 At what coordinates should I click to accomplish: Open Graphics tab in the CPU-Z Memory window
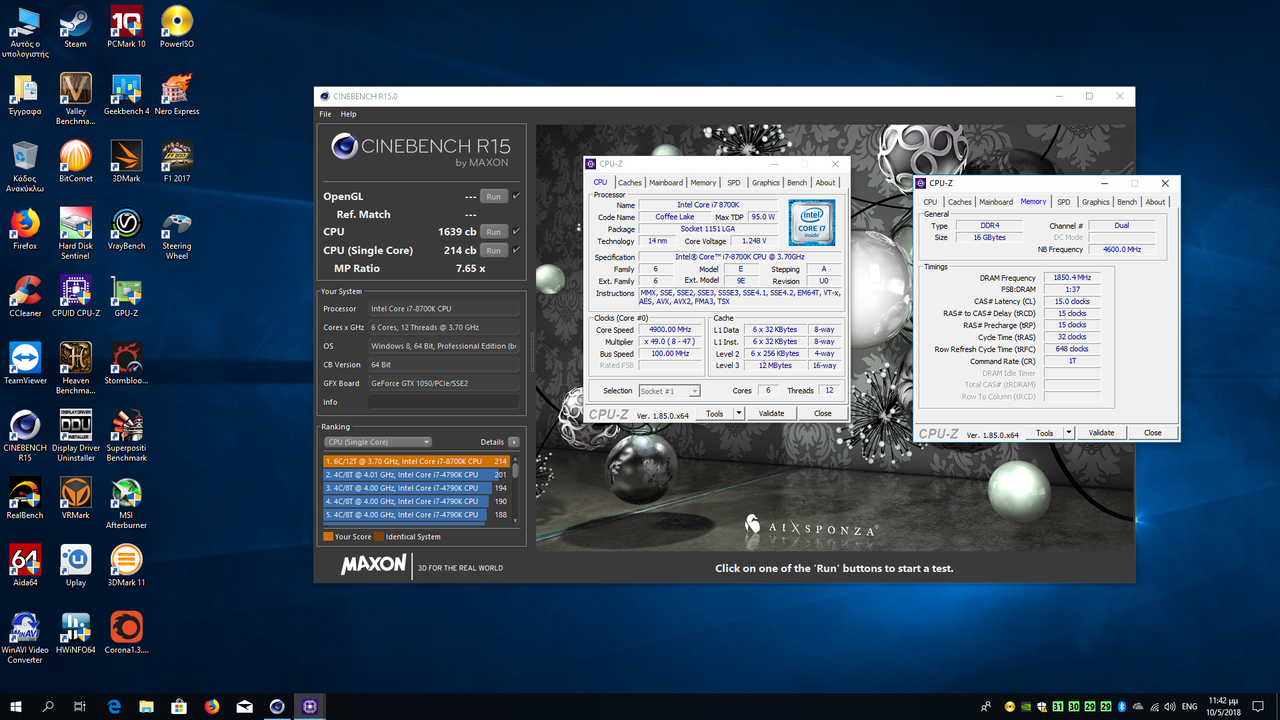(1096, 202)
